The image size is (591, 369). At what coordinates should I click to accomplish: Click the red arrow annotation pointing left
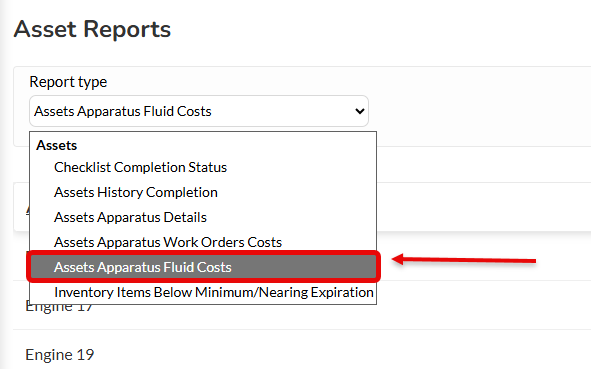point(464,260)
